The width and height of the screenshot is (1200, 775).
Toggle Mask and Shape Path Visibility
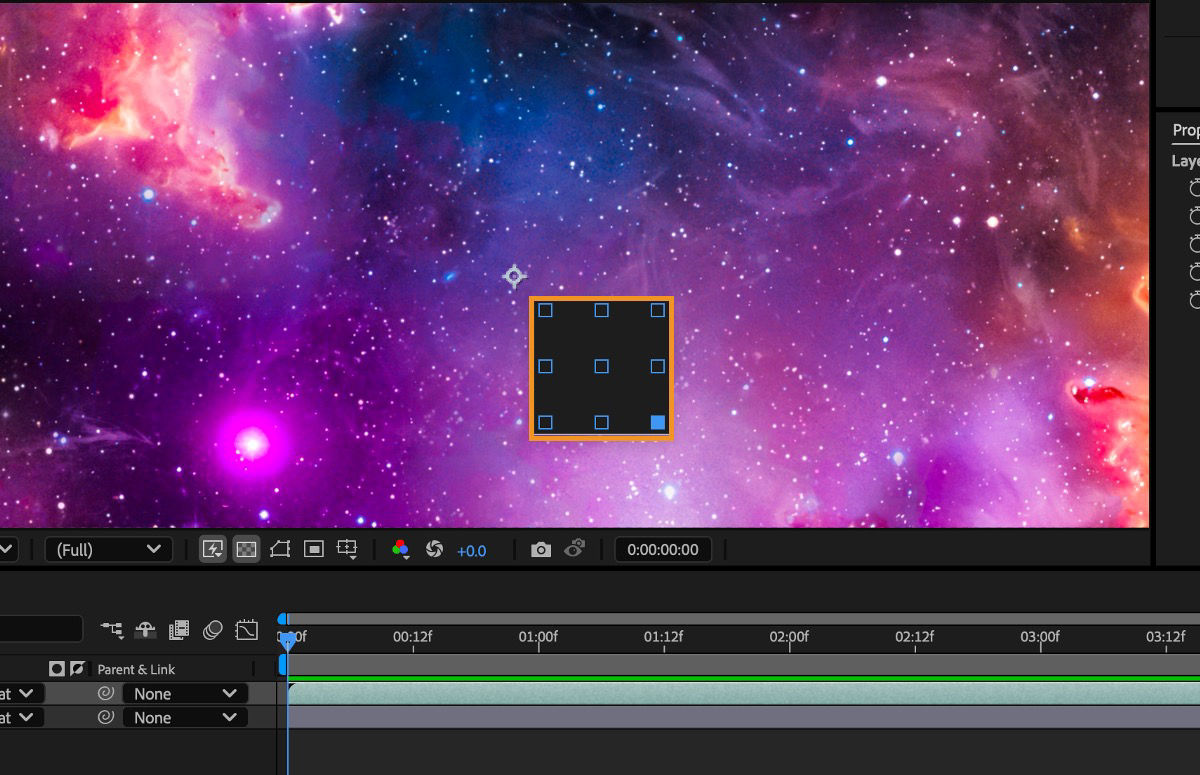click(x=280, y=548)
